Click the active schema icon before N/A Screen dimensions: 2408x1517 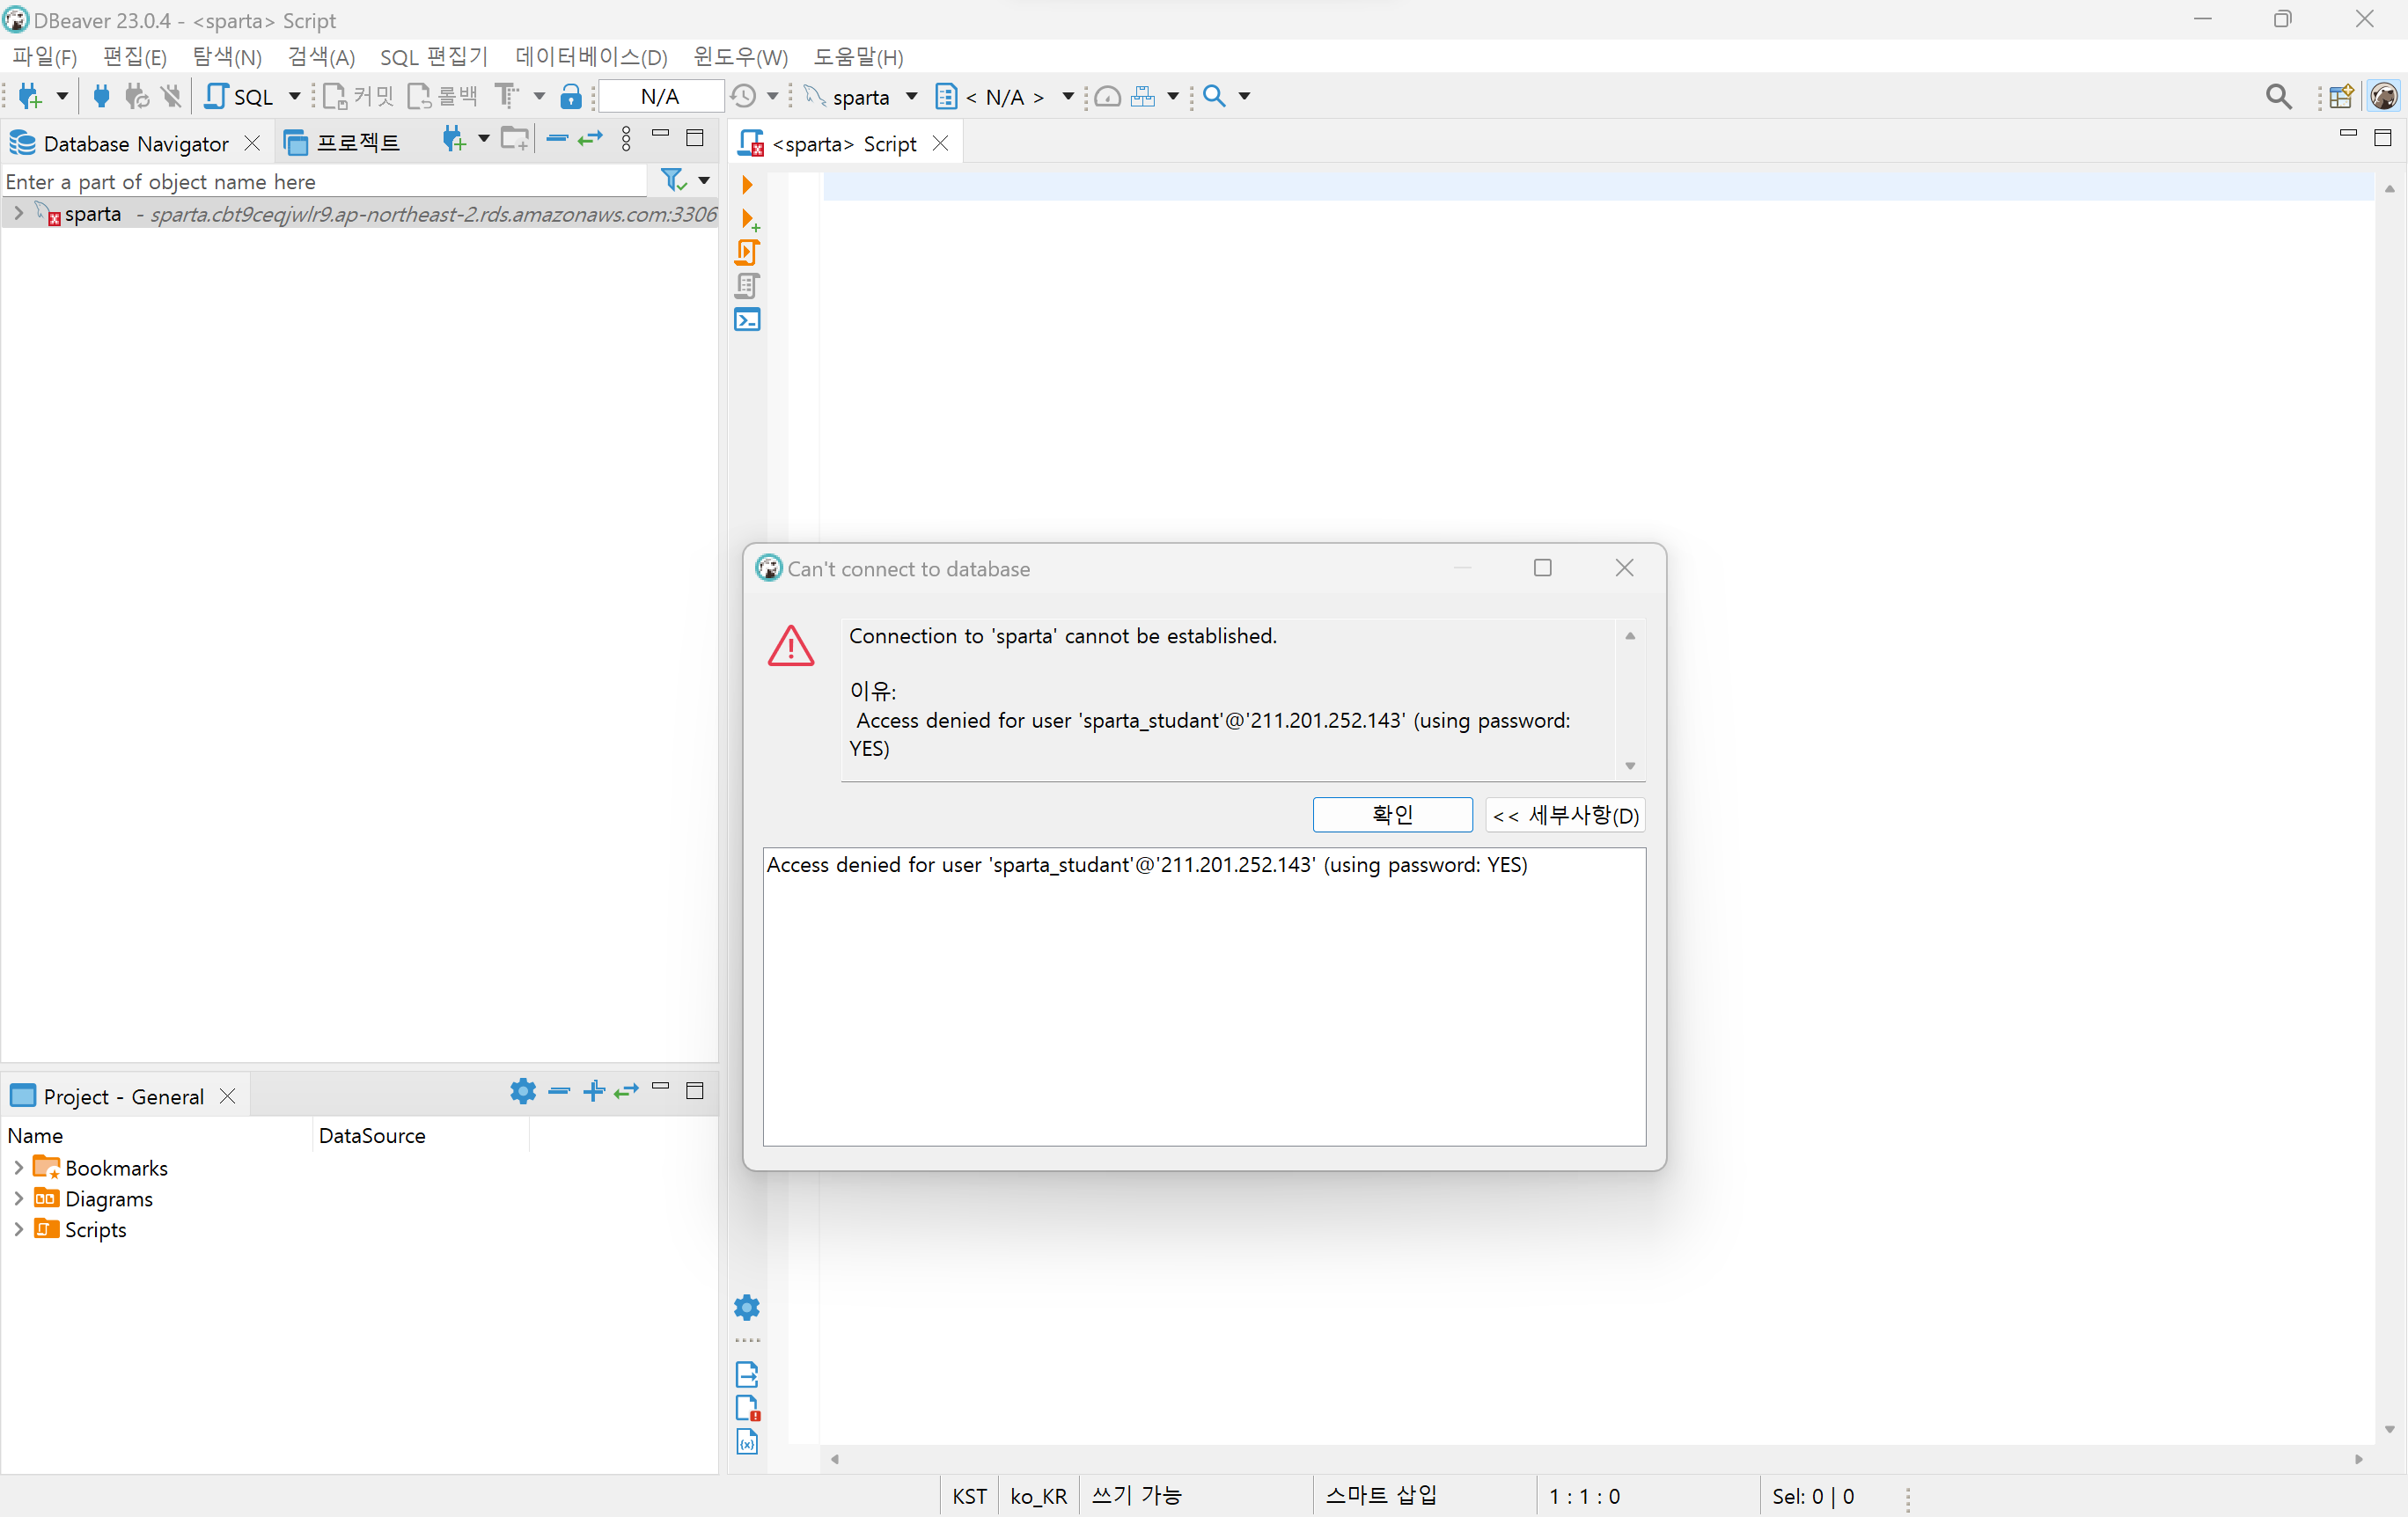[945, 96]
